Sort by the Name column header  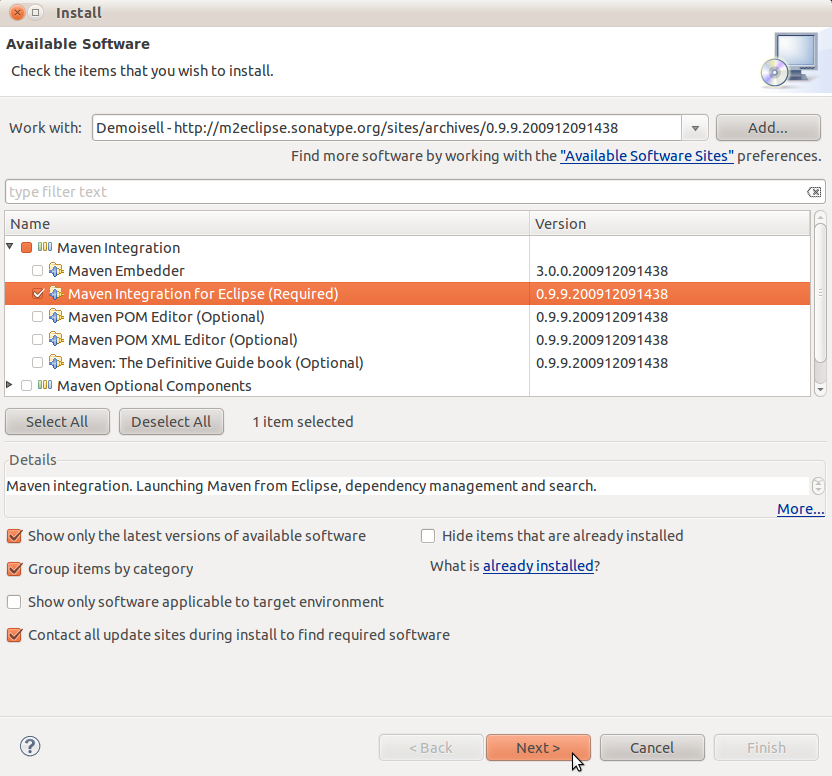(x=266, y=224)
